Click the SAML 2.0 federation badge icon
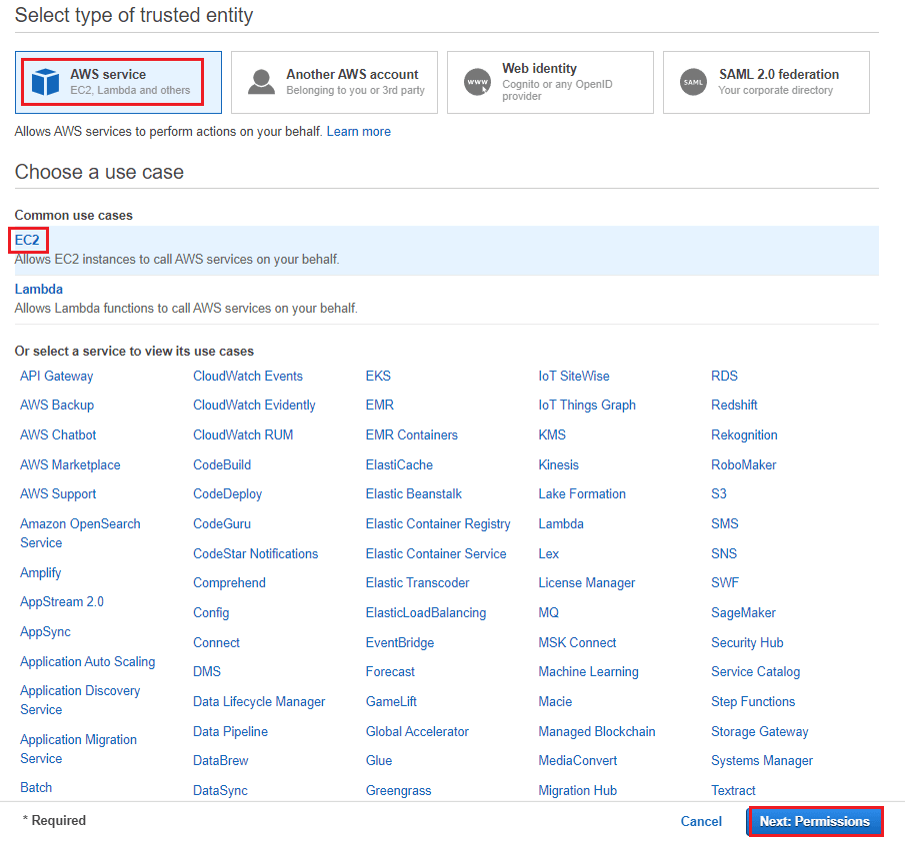The height and width of the screenshot is (842, 905). tap(692, 82)
